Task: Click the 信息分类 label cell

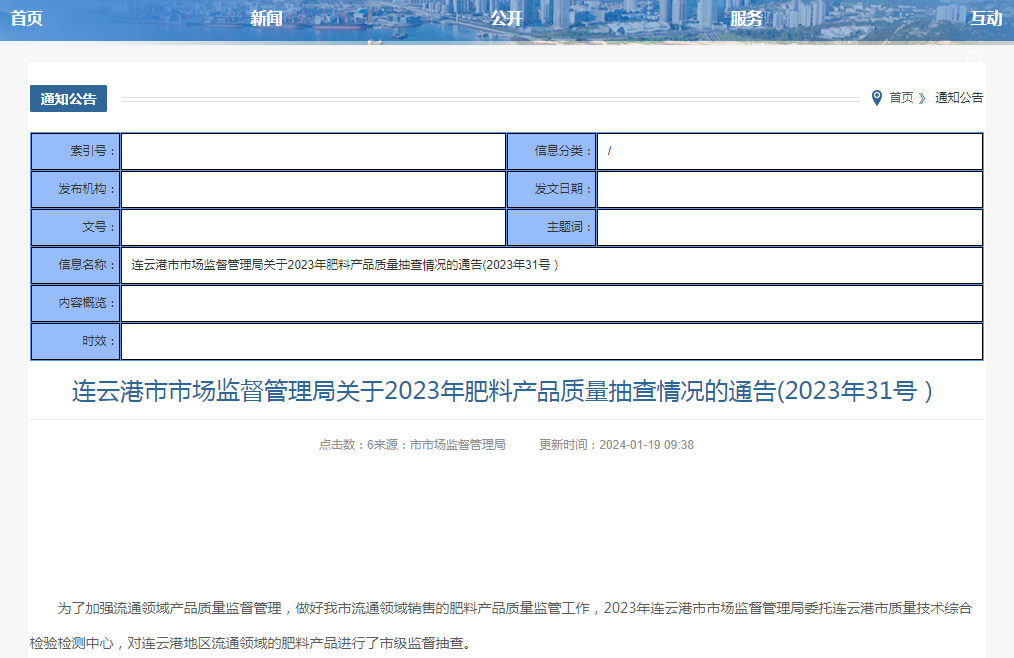Action: [x=552, y=151]
